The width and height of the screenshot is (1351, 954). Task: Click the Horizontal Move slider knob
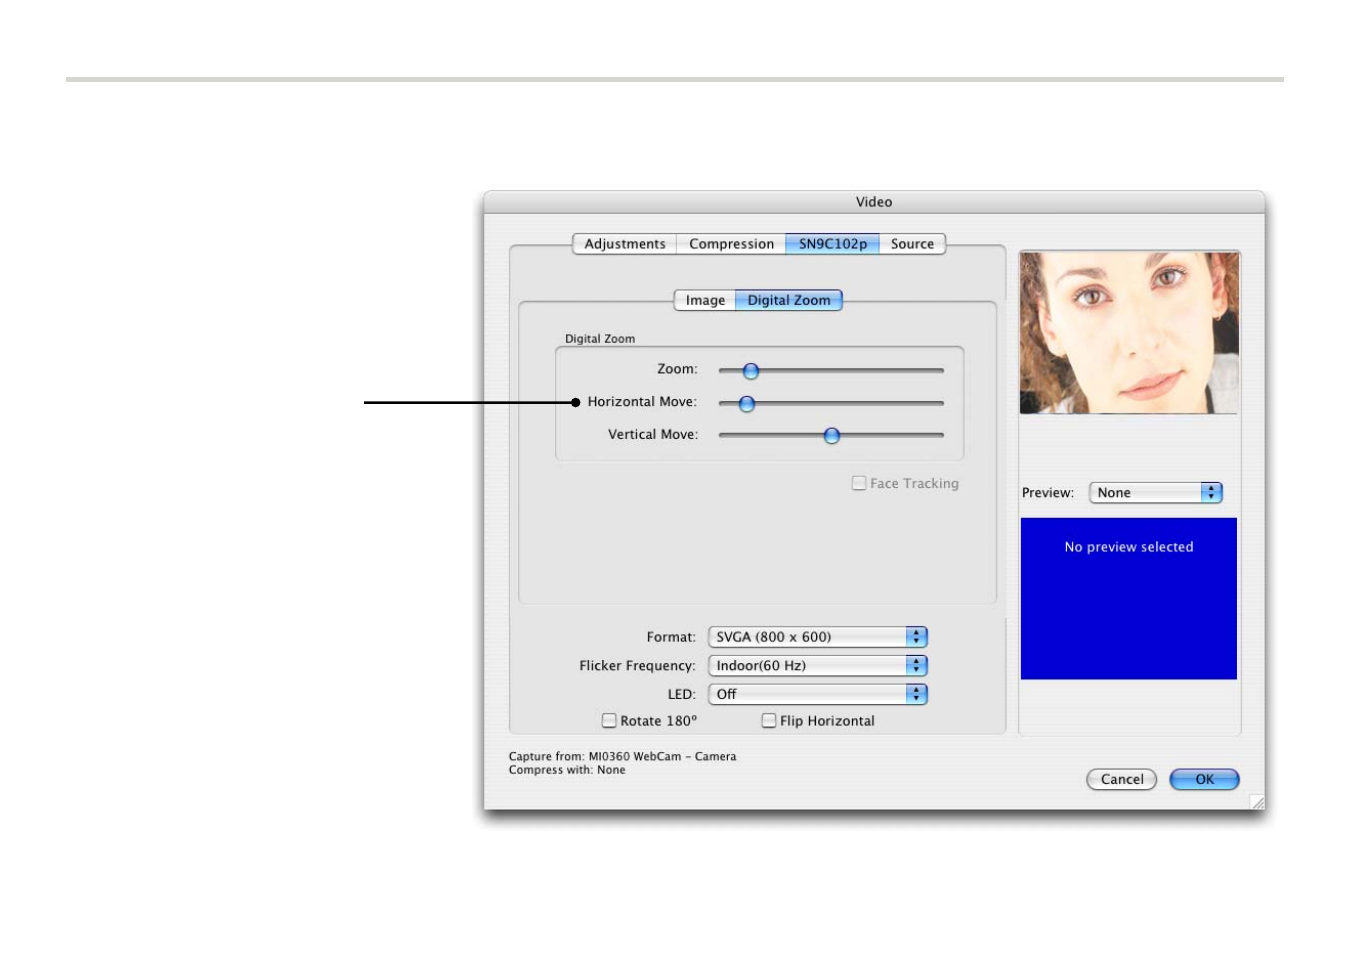pyautogui.click(x=747, y=404)
